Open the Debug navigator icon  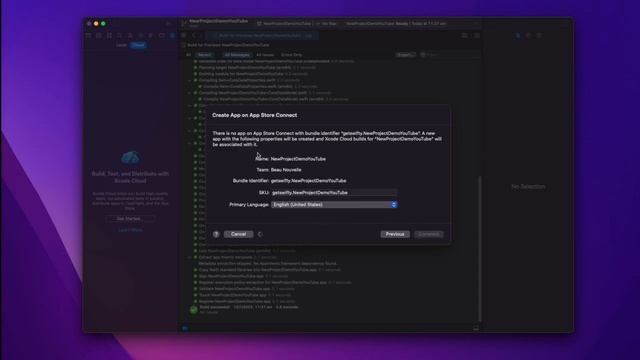tap(151, 36)
